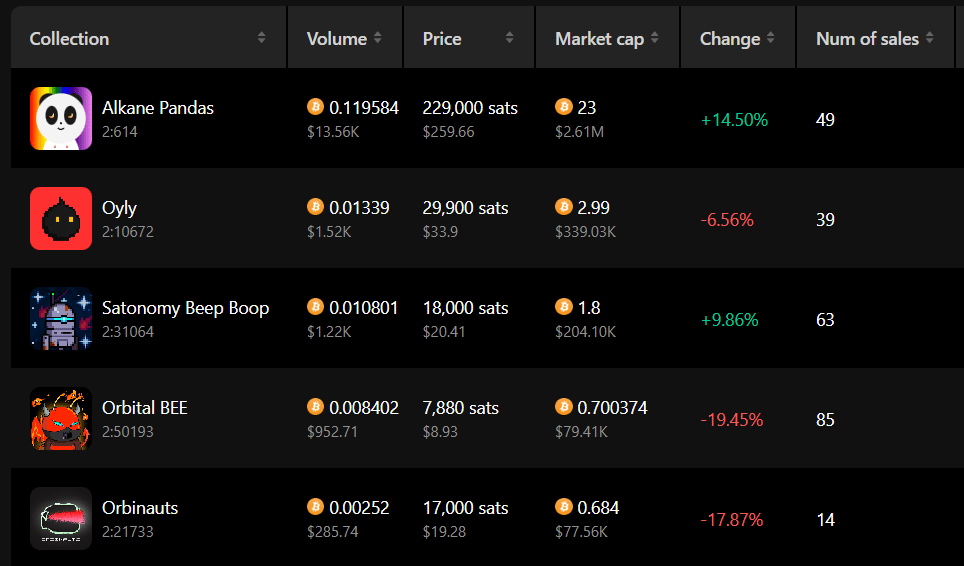This screenshot has height=566, width=964.
Task: Open the Orbital BEE collection icon
Action: [x=61, y=419]
